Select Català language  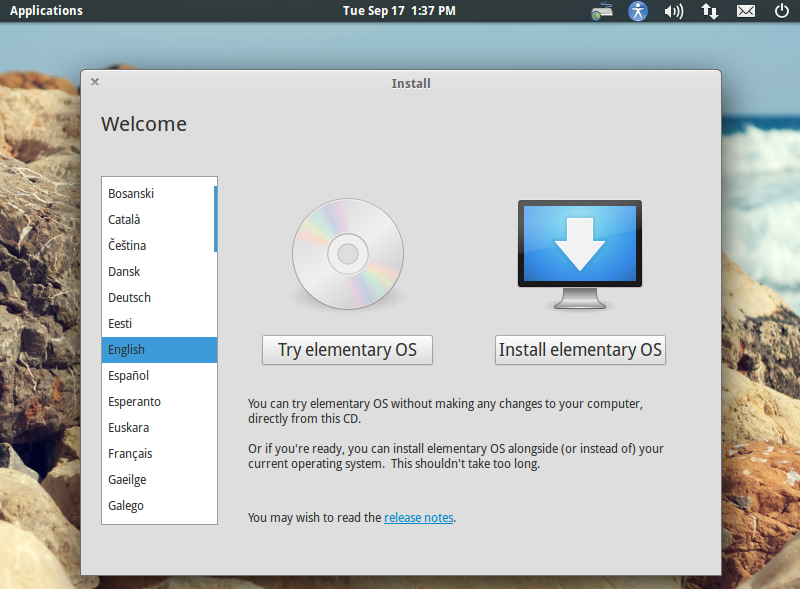point(159,220)
